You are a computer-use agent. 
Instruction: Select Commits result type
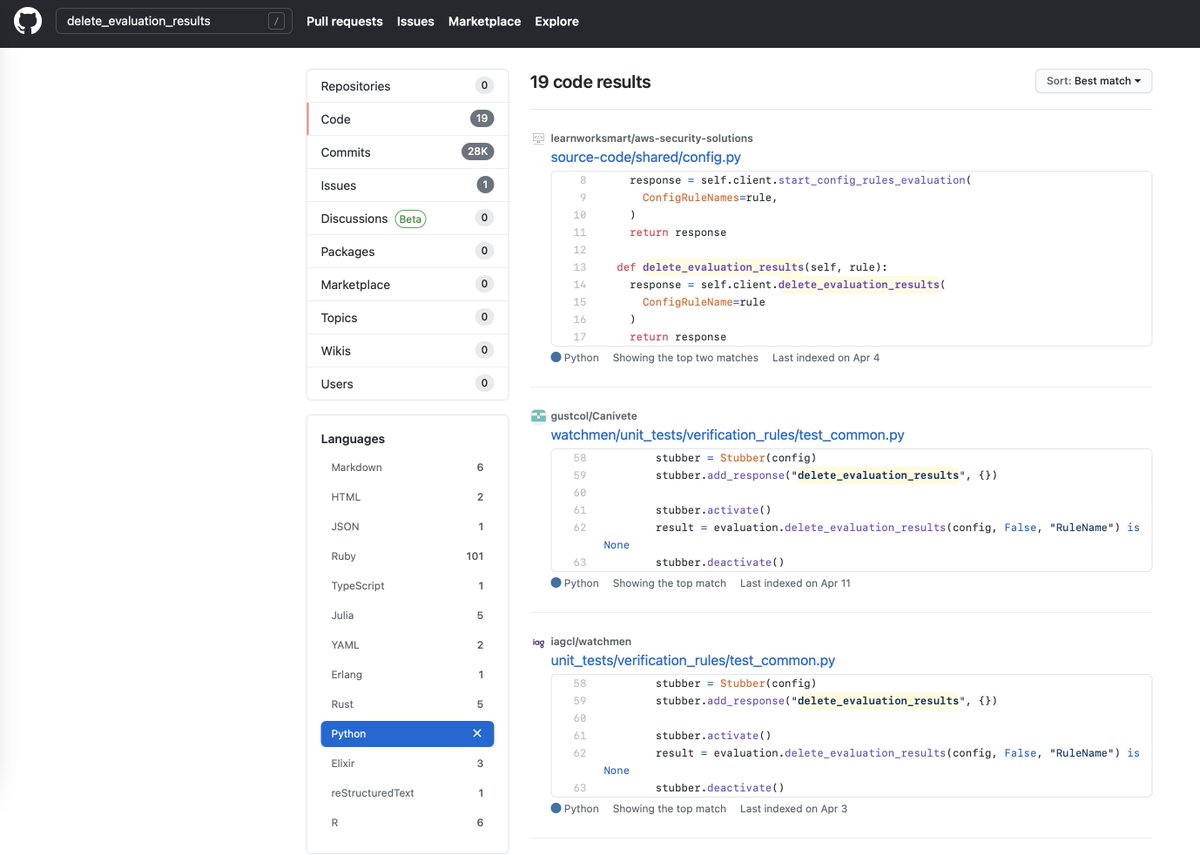click(x=407, y=152)
